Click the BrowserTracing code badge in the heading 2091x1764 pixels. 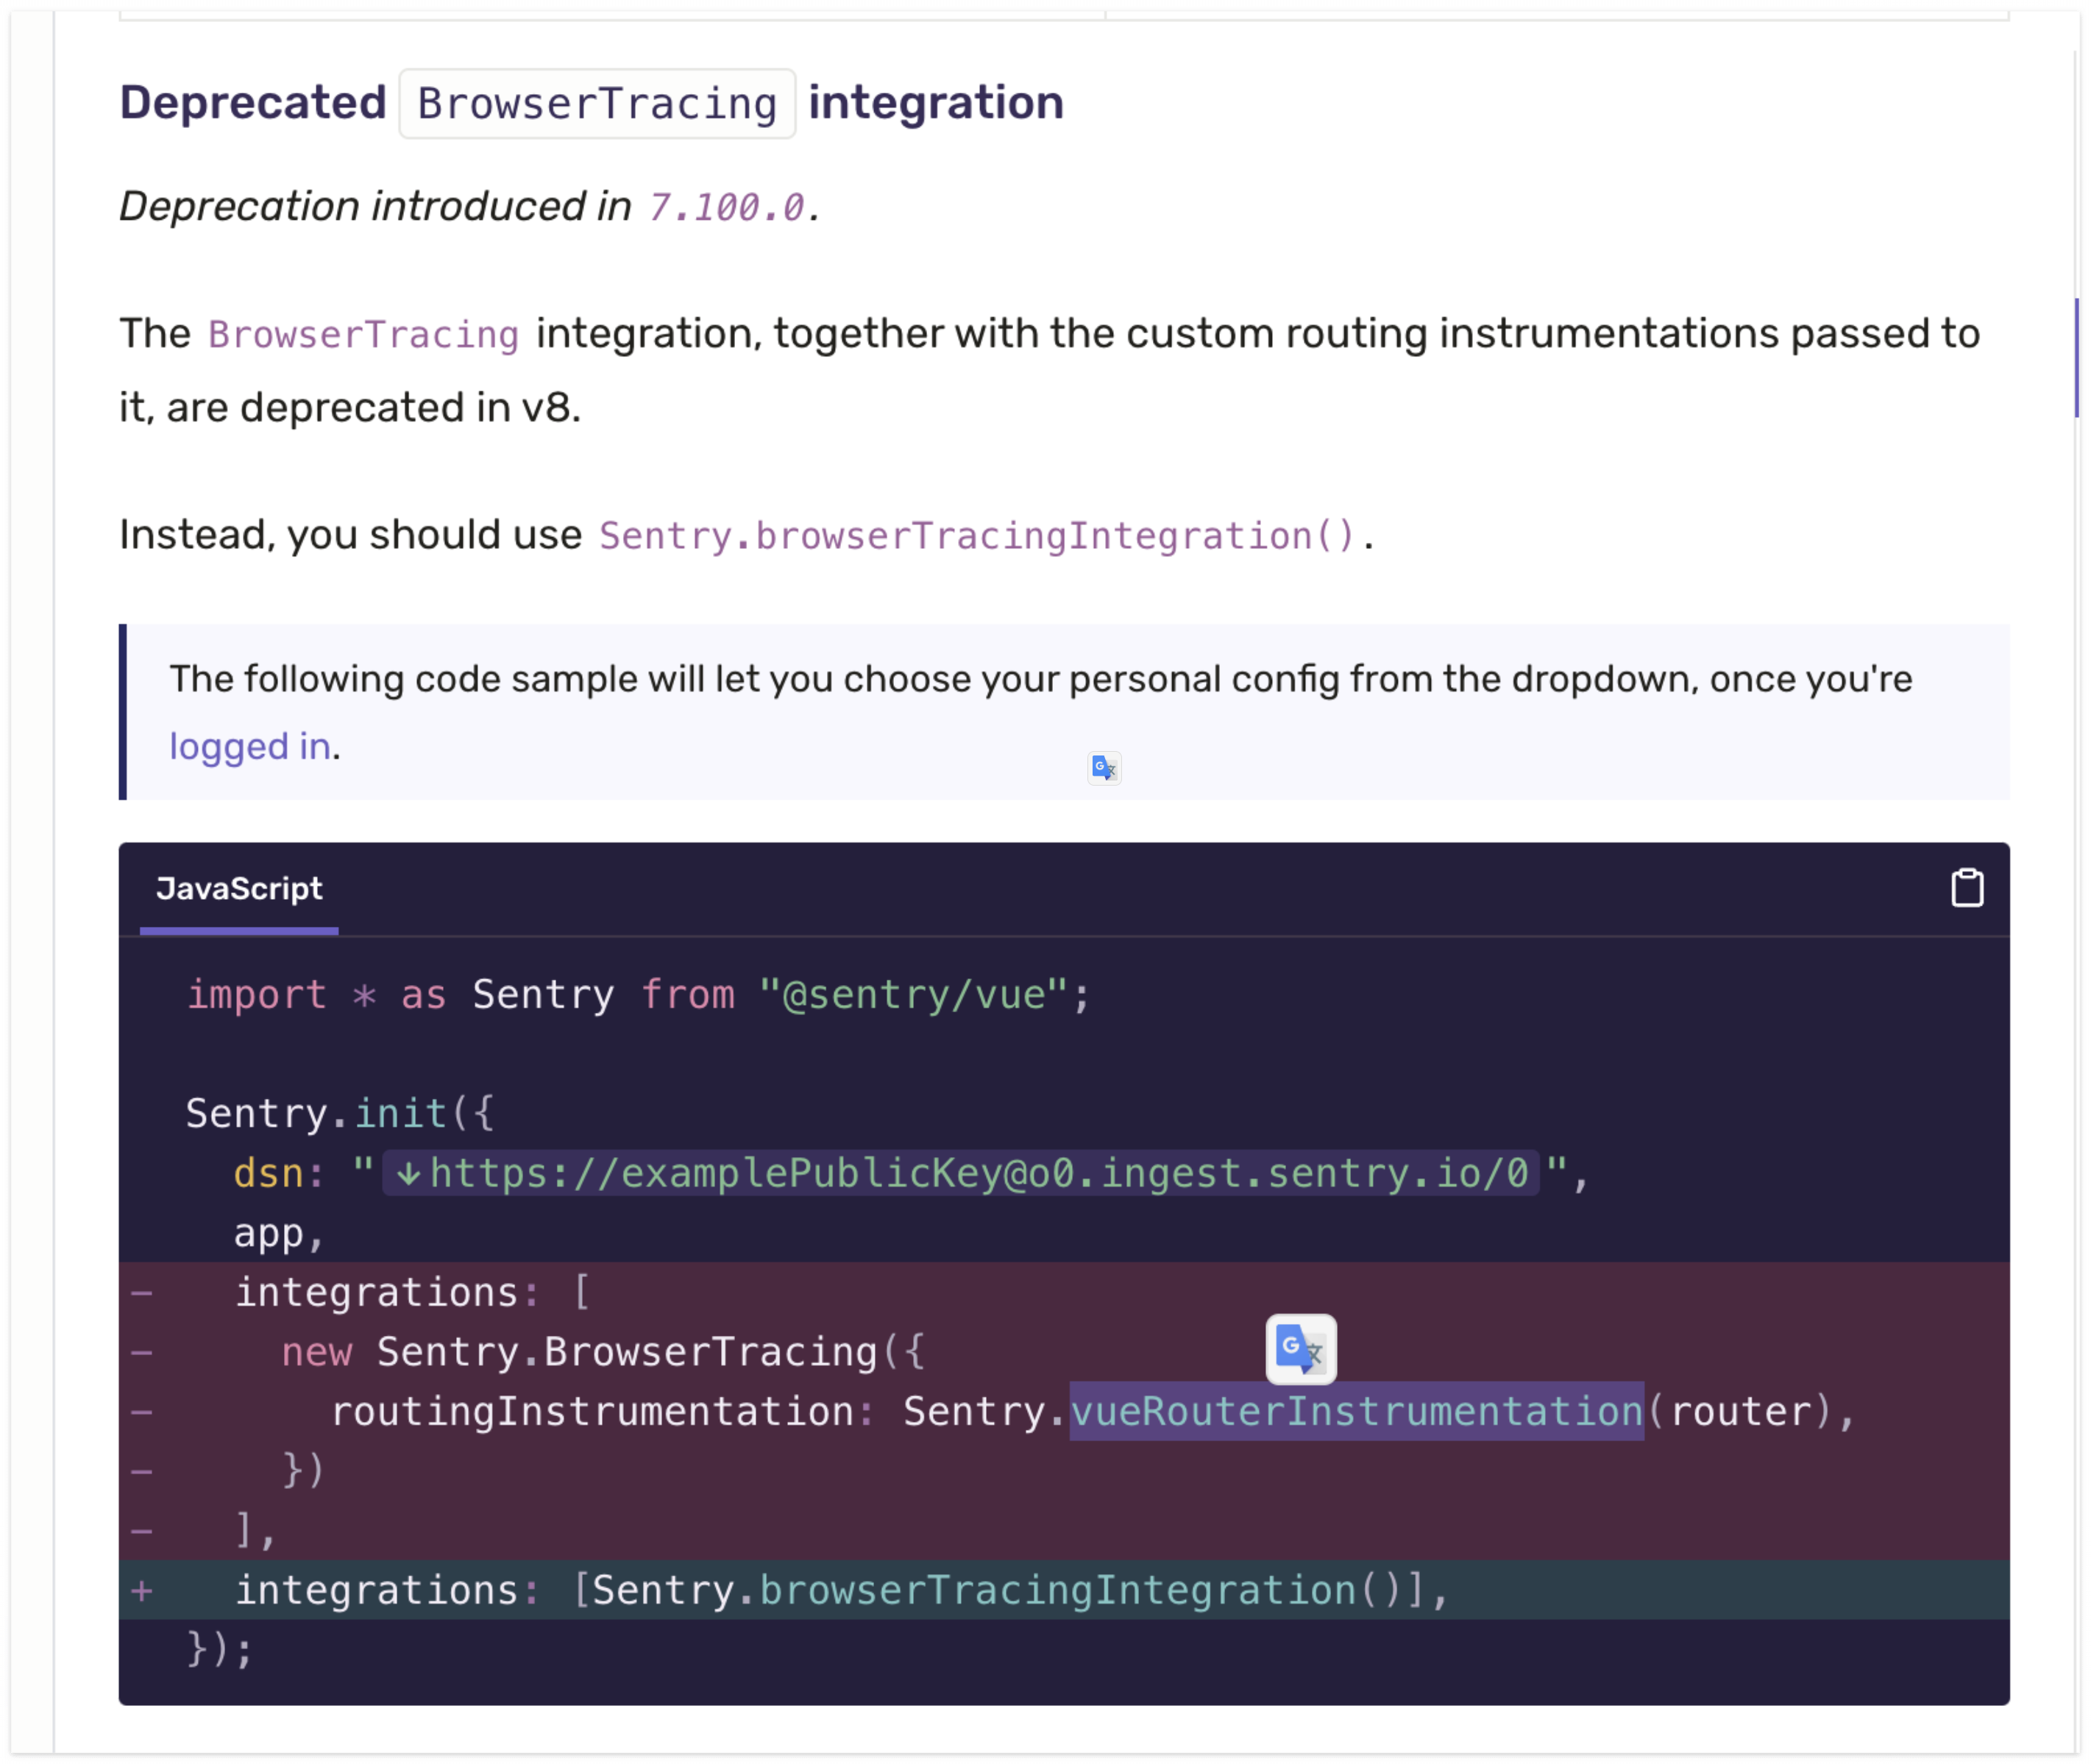coord(597,104)
